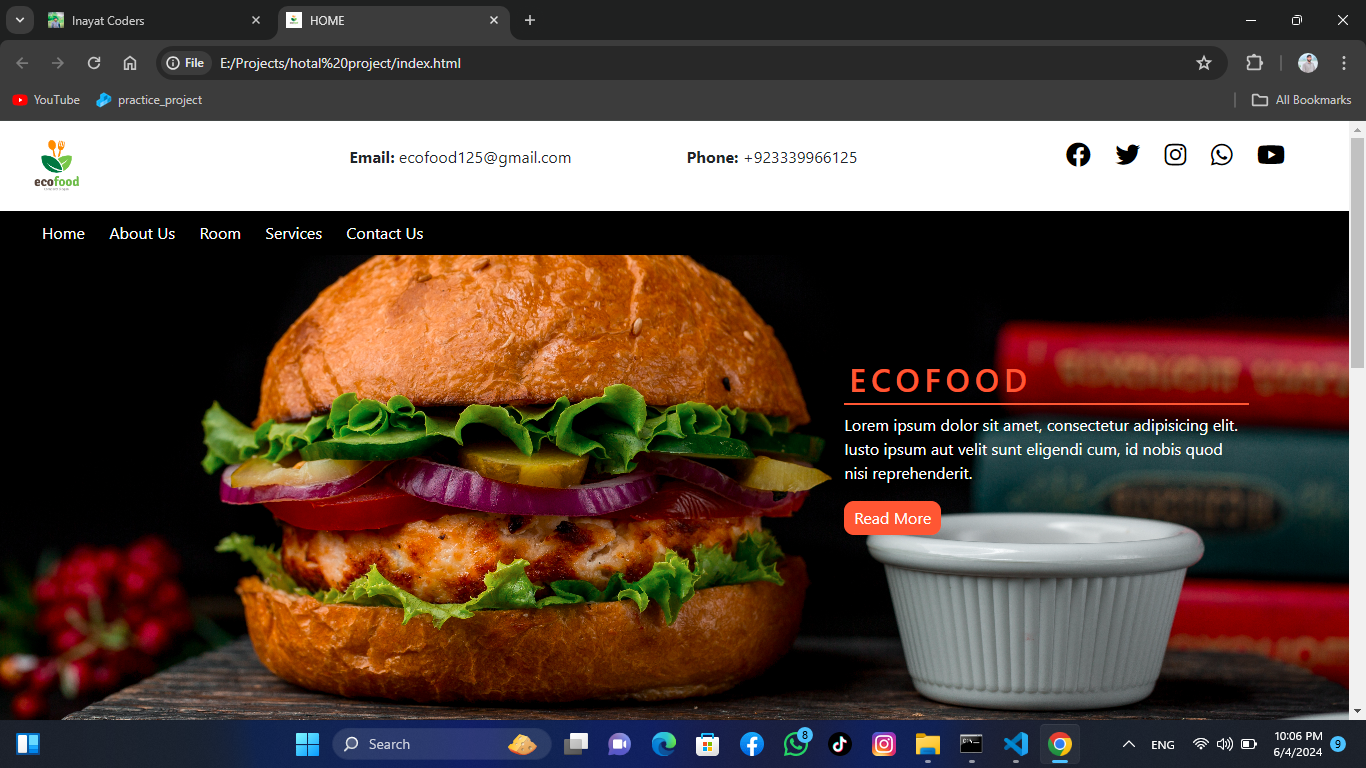Expand the hidden system tray icons
1366x768 pixels.
click(1129, 745)
